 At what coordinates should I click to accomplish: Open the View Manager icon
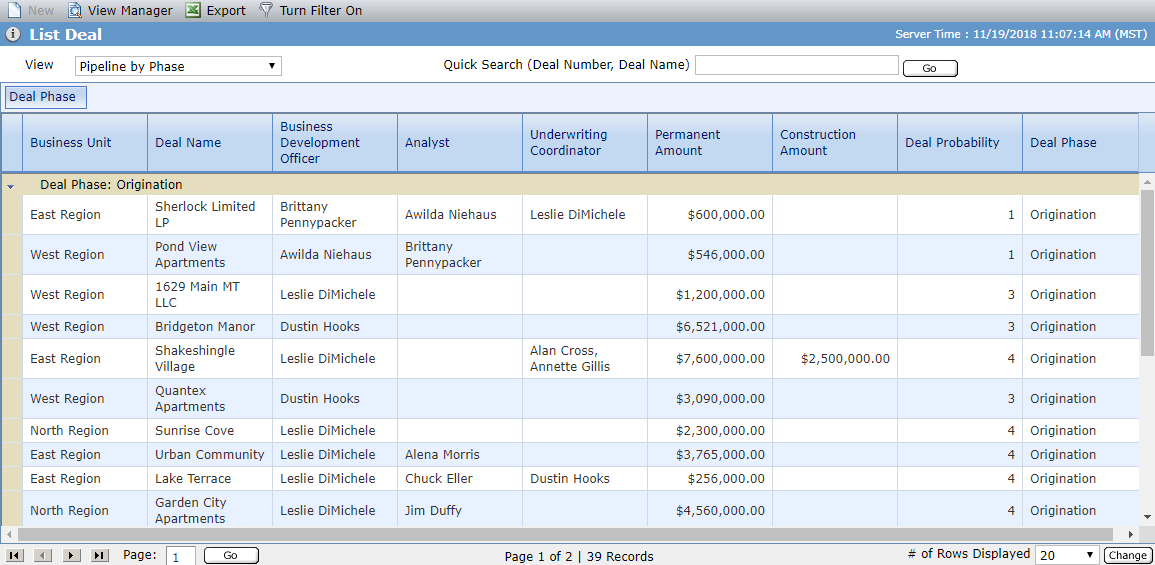click(74, 10)
